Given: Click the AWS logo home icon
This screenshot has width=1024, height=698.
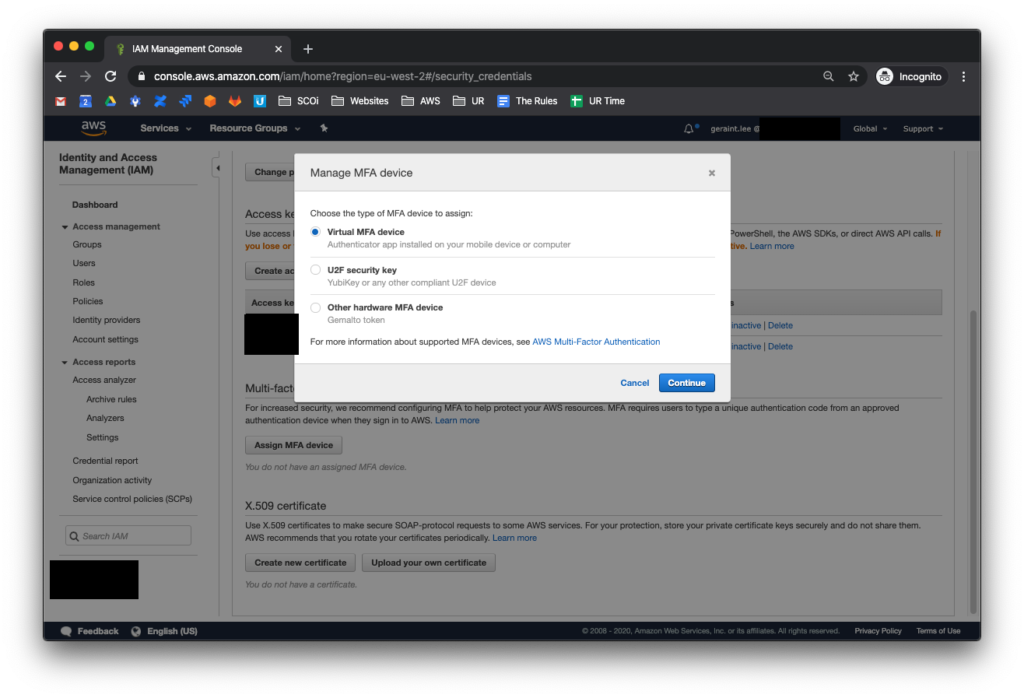Looking at the screenshot, I should point(93,128).
